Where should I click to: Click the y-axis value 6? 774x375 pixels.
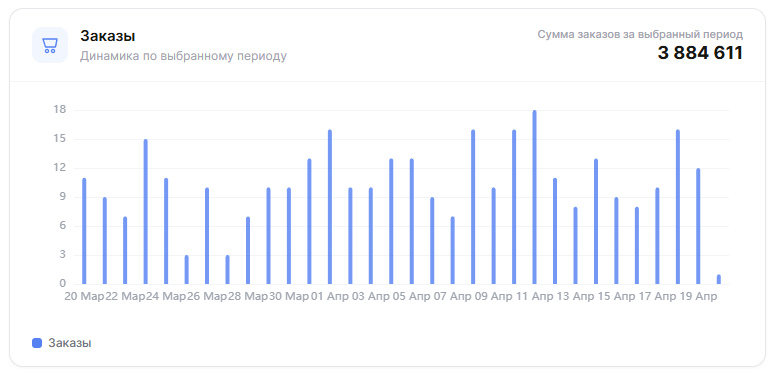click(x=63, y=226)
